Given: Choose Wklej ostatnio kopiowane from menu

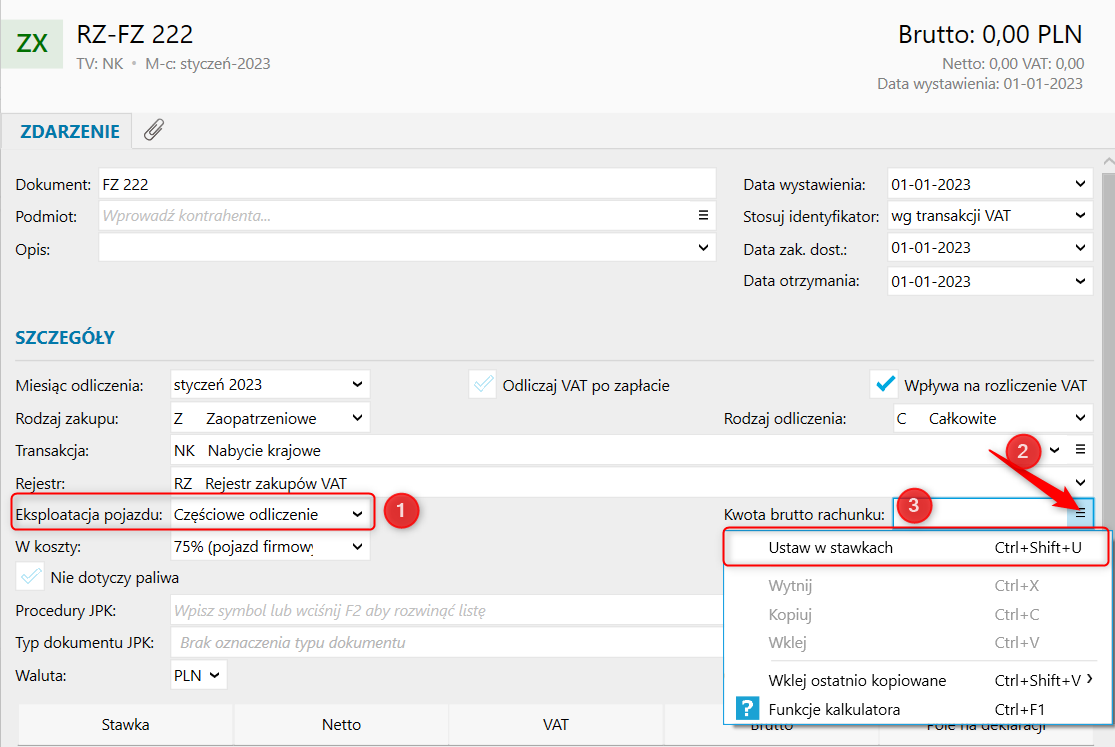Looking at the screenshot, I should [x=857, y=681].
